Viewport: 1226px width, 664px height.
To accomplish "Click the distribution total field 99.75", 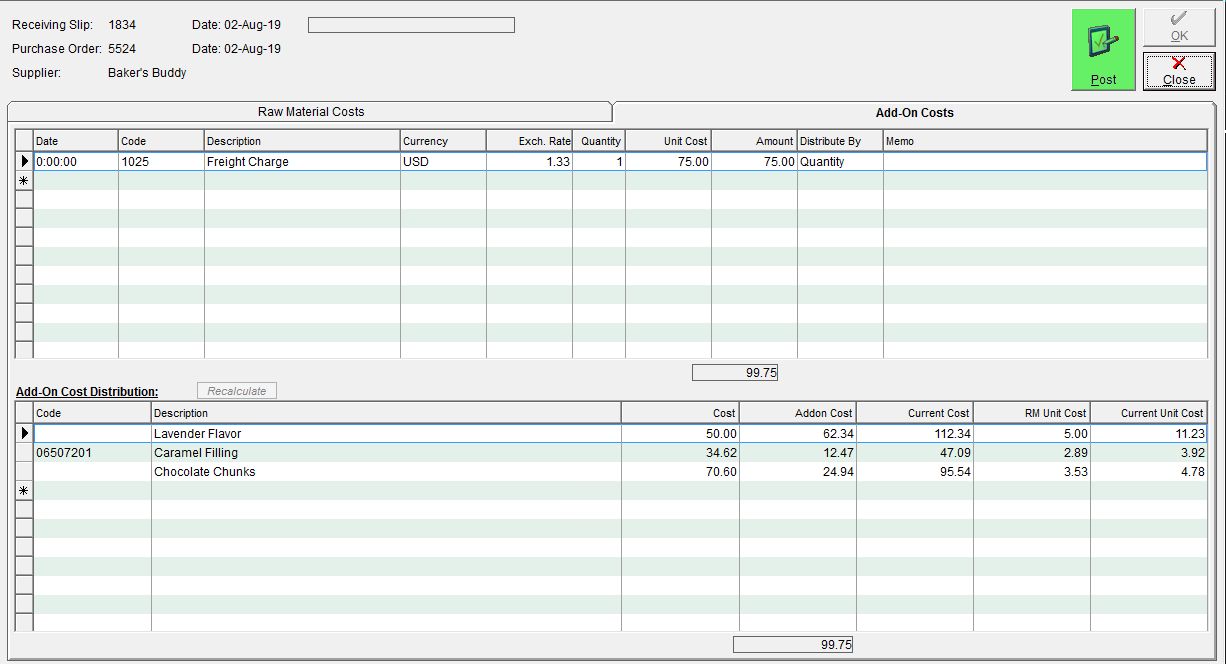I will tap(793, 645).
